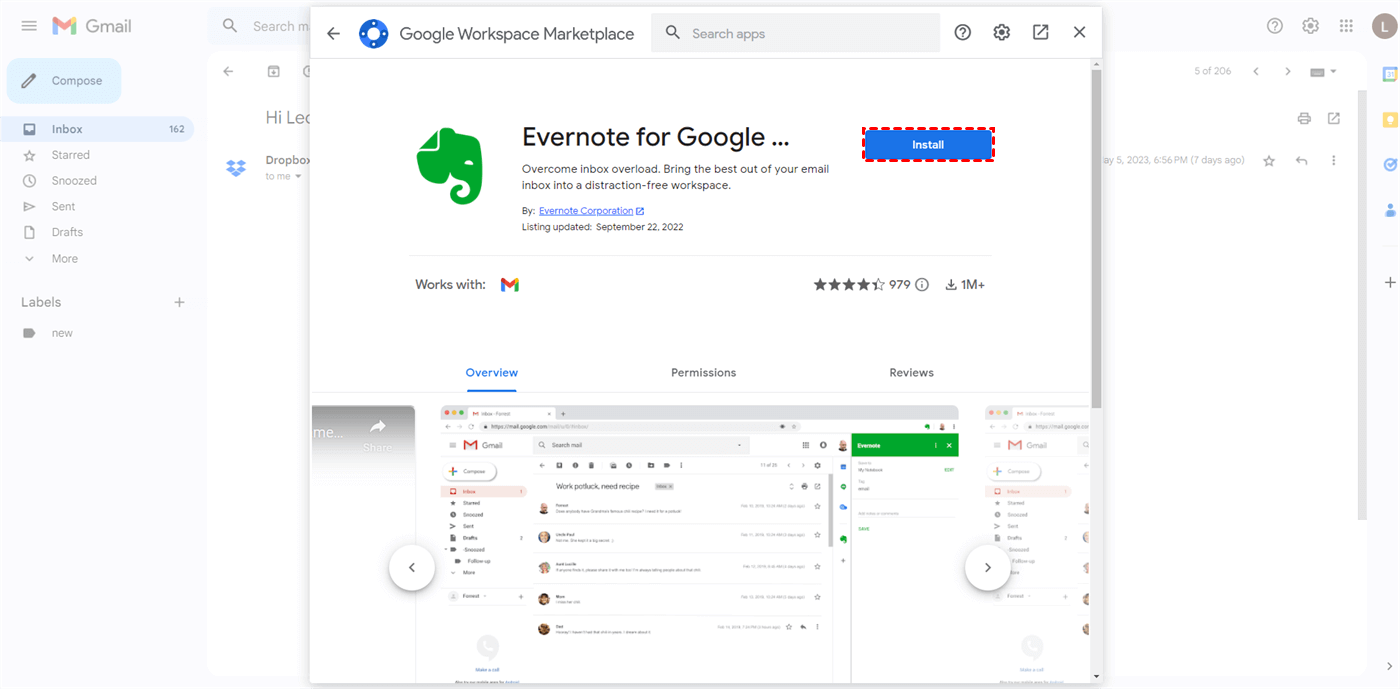Print the email

click(1304, 118)
